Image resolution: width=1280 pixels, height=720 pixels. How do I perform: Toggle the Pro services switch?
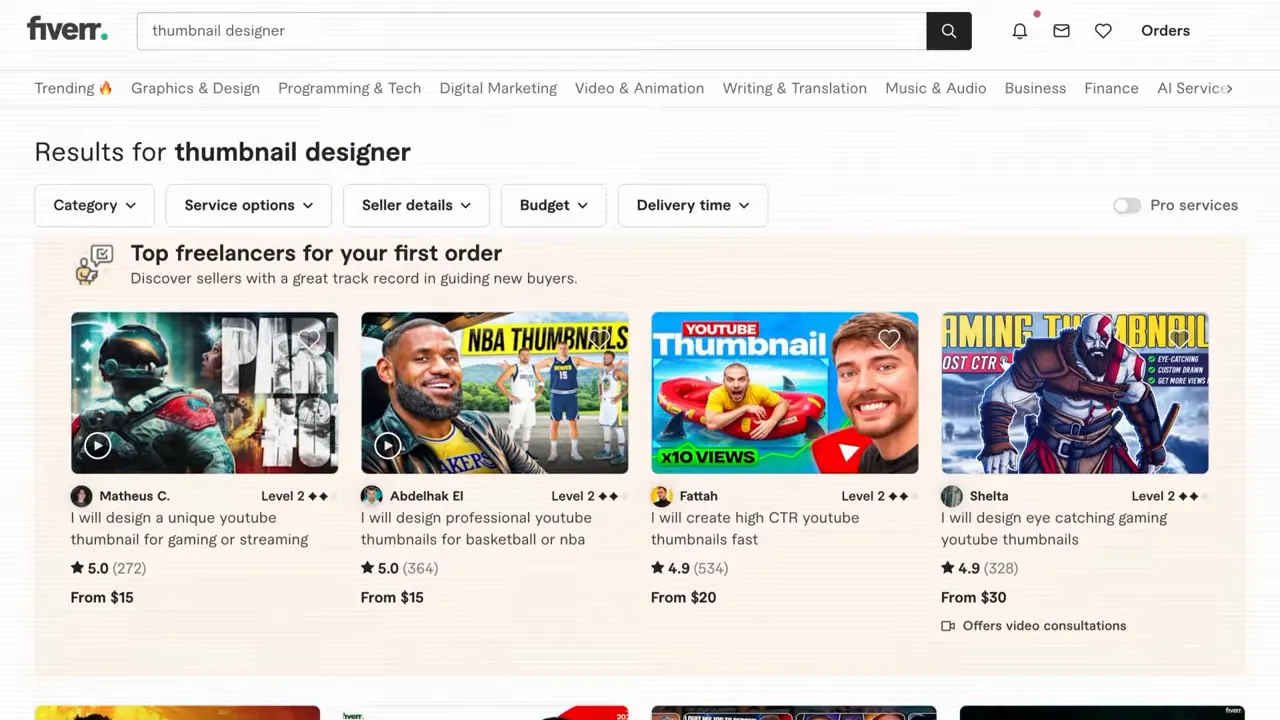pos(1127,205)
